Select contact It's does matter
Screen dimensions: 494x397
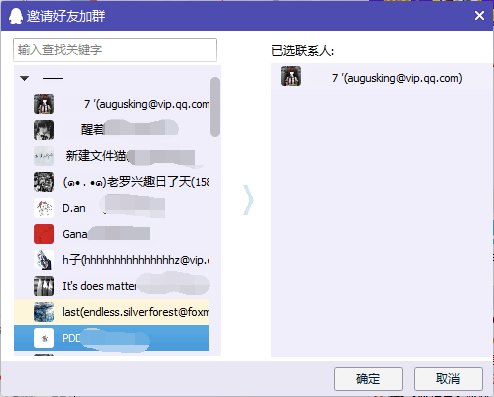(x=111, y=286)
